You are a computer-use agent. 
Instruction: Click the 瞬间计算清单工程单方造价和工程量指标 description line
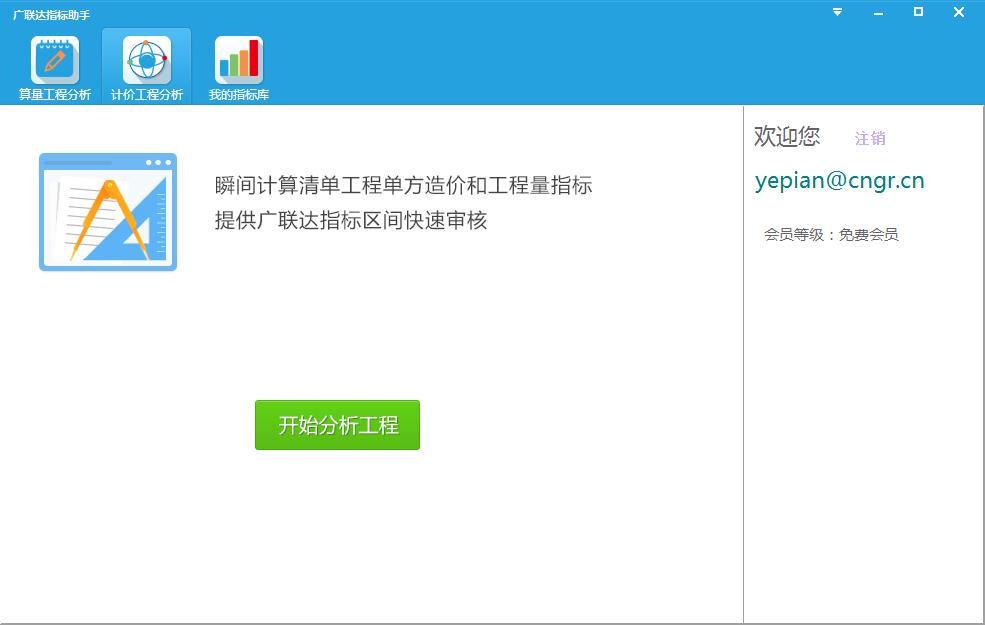403,185
